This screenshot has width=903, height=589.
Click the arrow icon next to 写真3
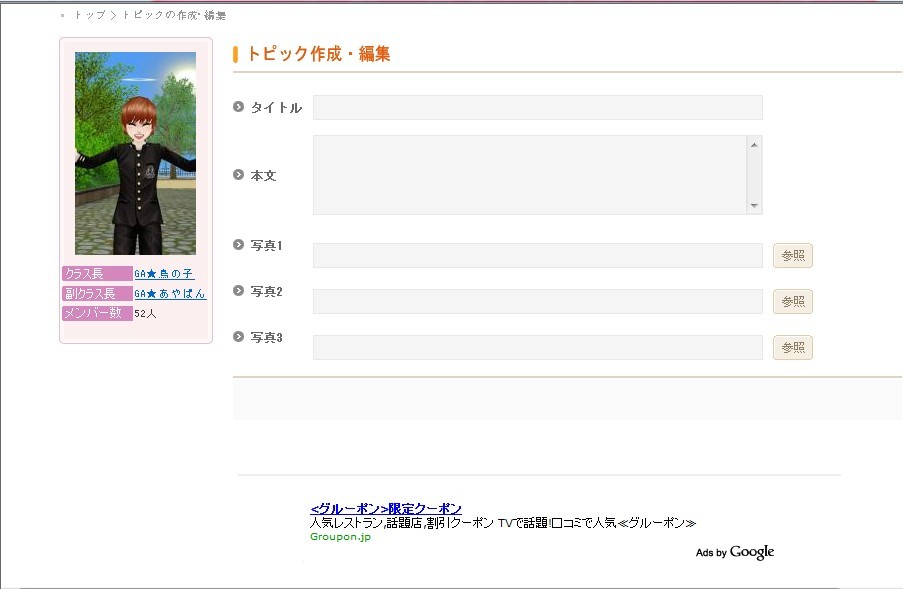click(x=239, y=337)
